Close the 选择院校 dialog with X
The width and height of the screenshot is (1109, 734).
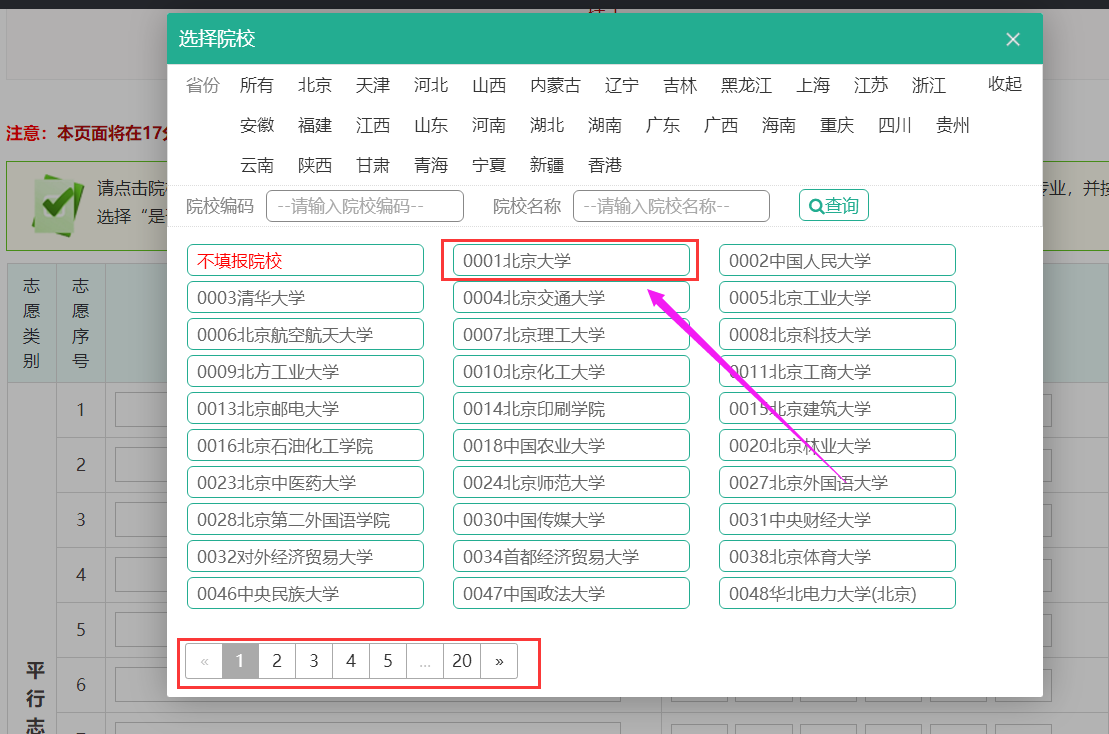1013,39
